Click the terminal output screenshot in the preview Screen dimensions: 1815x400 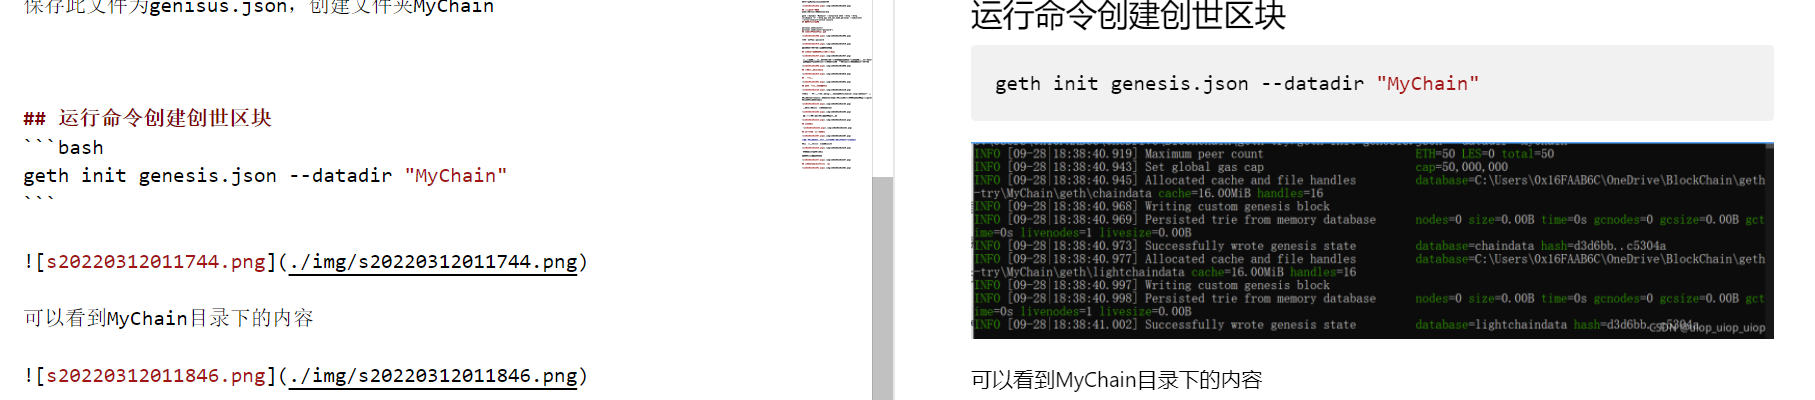1372,240
